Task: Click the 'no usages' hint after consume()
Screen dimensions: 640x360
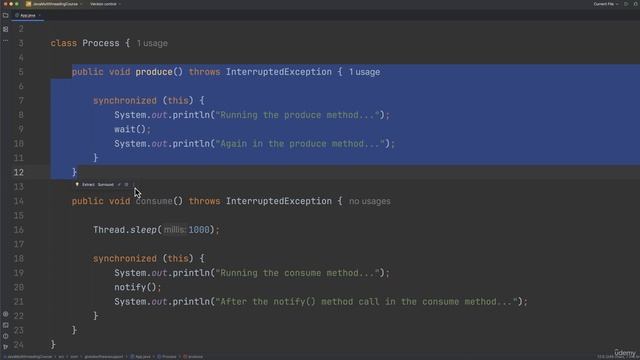Action: click(370, 201)
